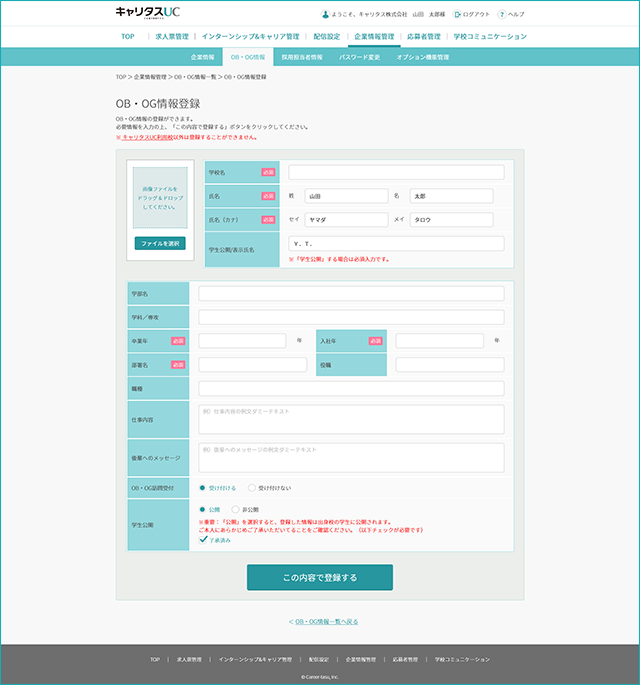This screenshot has width=640, height=685.
Task: Click the ログアウト logout icon
Action: (457, 14)
